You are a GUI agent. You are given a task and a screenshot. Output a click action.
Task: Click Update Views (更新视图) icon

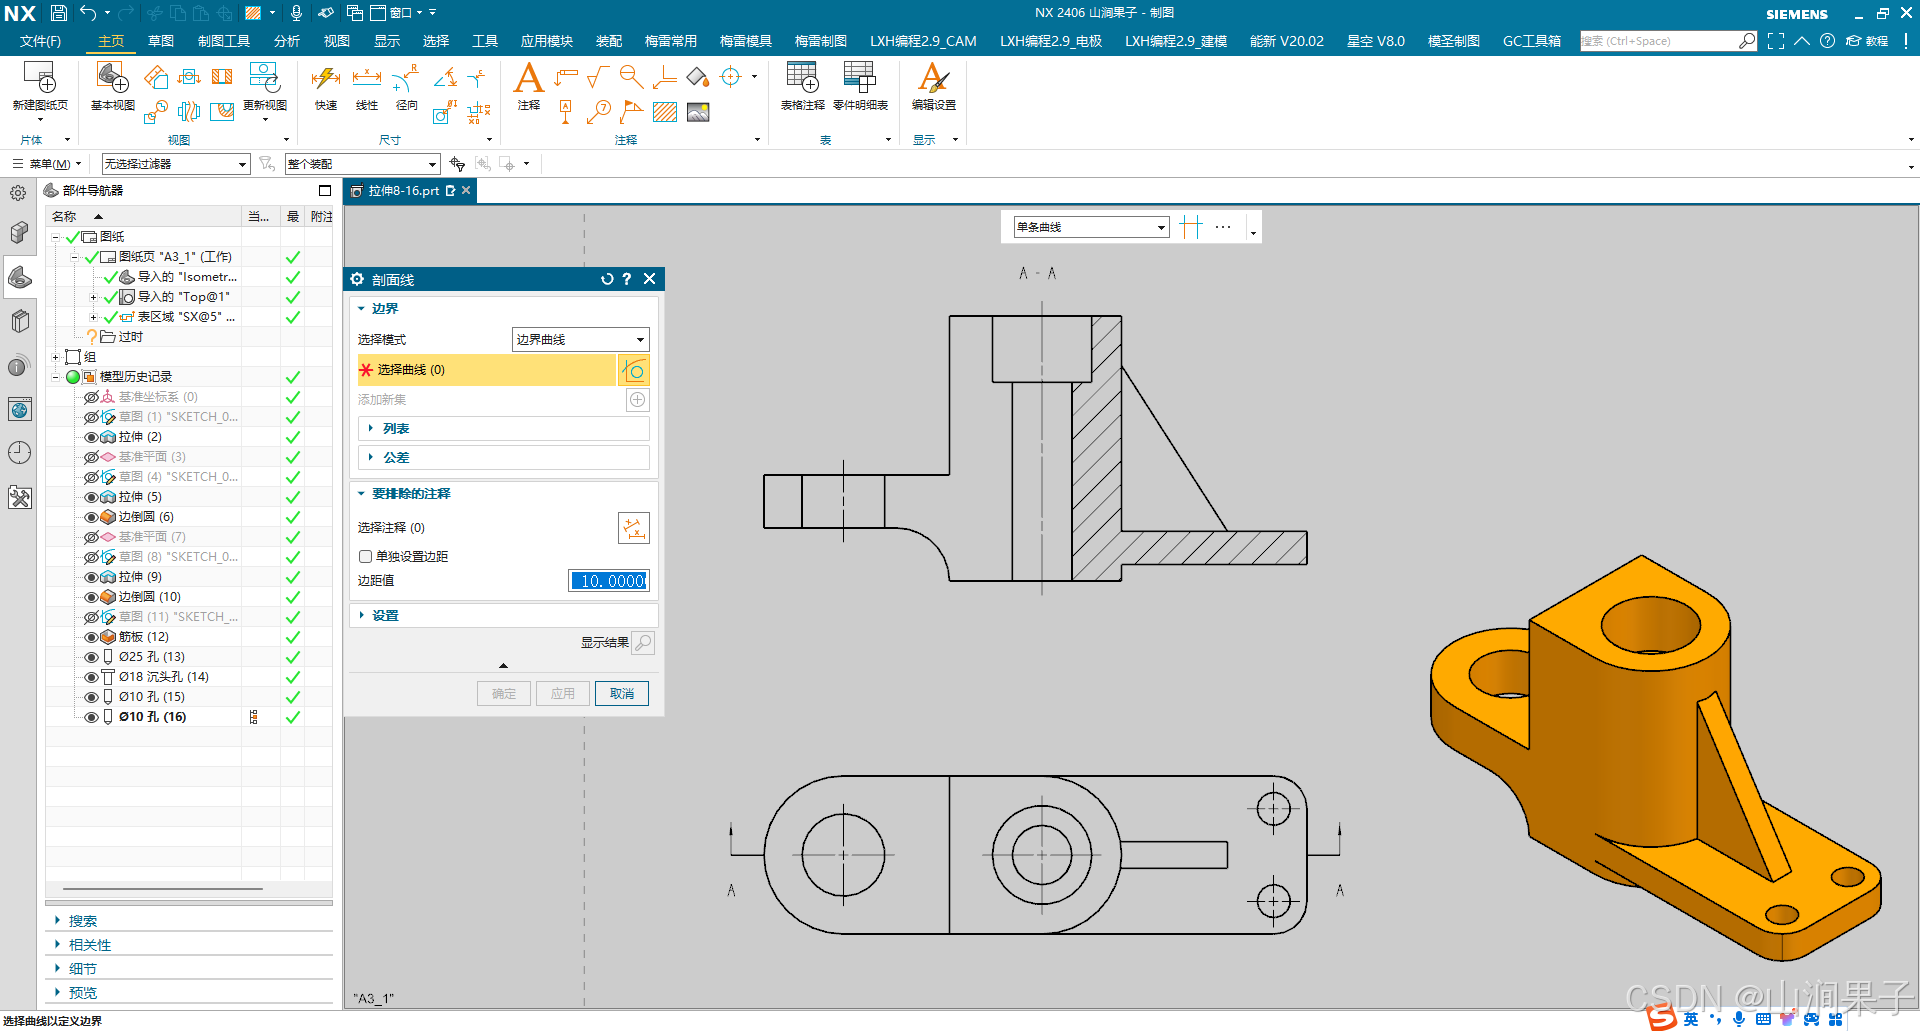pyautogui.click(x=264, y=78)
